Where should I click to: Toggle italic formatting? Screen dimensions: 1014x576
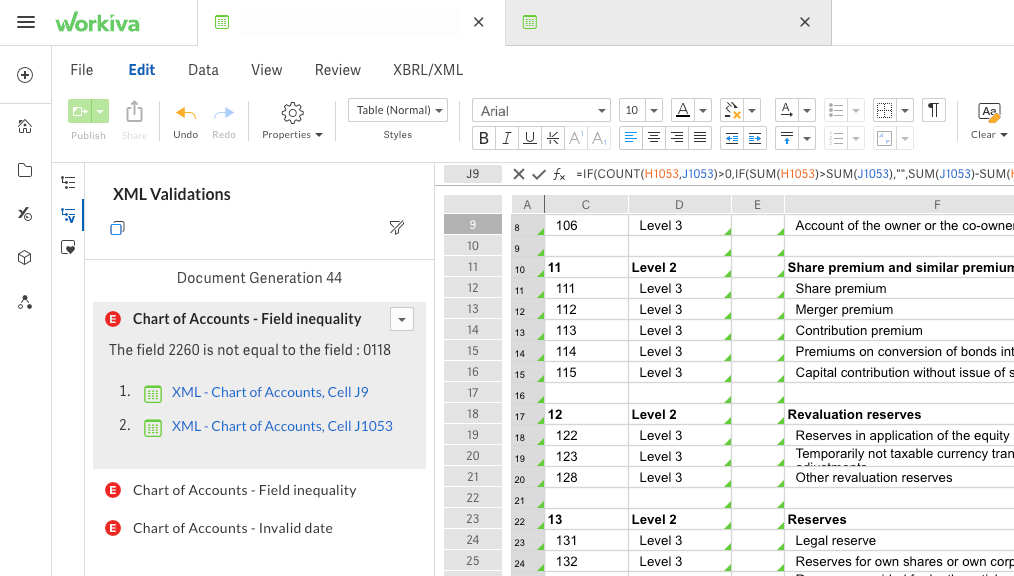click(507, 138)
